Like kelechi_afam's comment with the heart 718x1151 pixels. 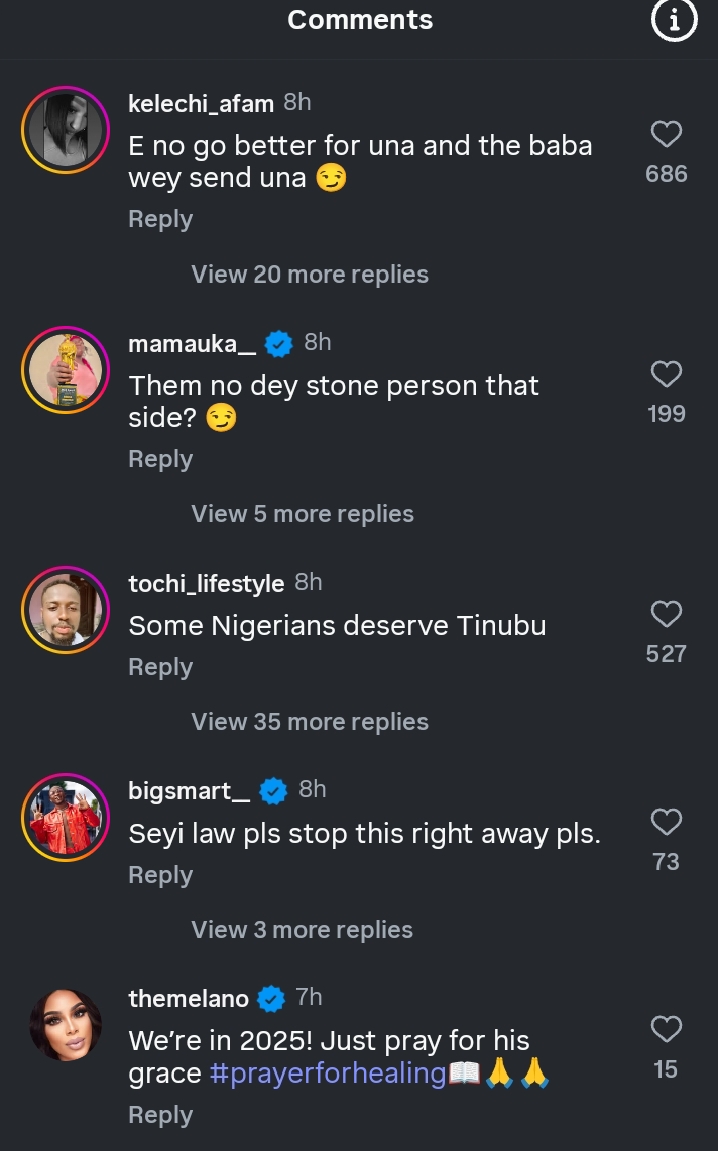click(666, 134)
